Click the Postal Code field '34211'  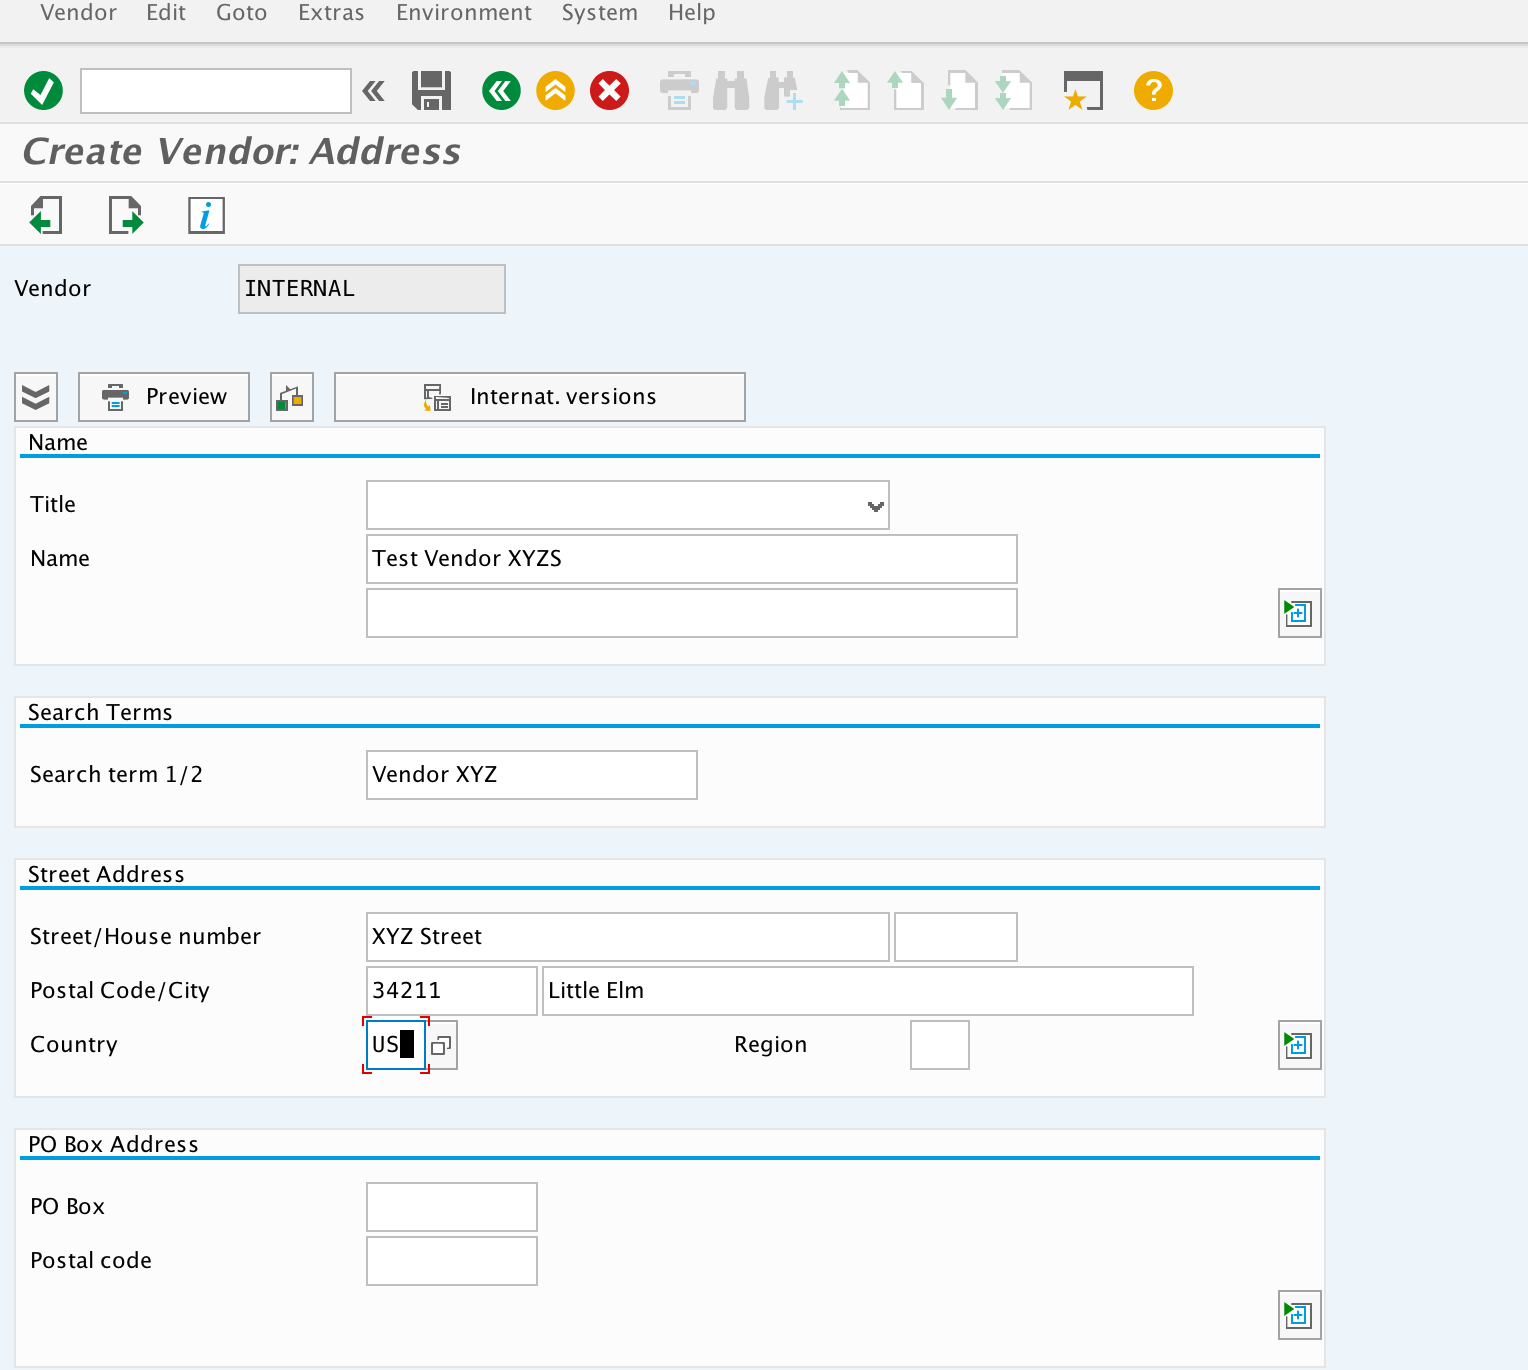452,991
